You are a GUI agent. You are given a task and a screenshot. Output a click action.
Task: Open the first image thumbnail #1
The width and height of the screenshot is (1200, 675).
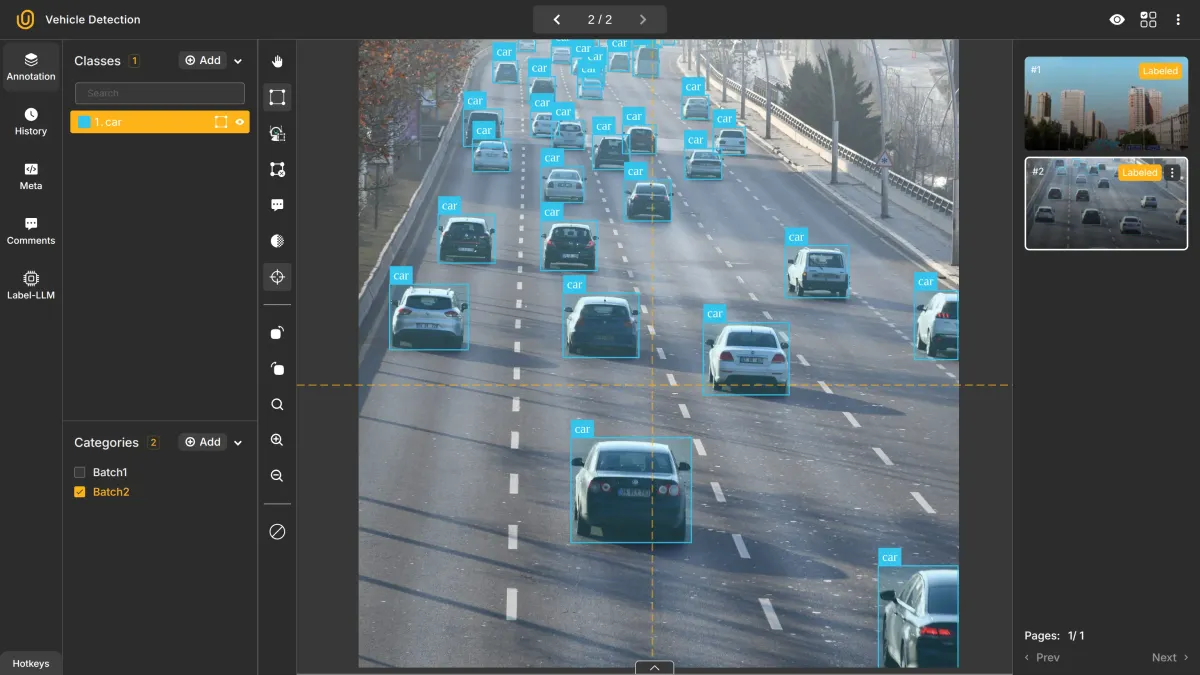point(1106,103)
